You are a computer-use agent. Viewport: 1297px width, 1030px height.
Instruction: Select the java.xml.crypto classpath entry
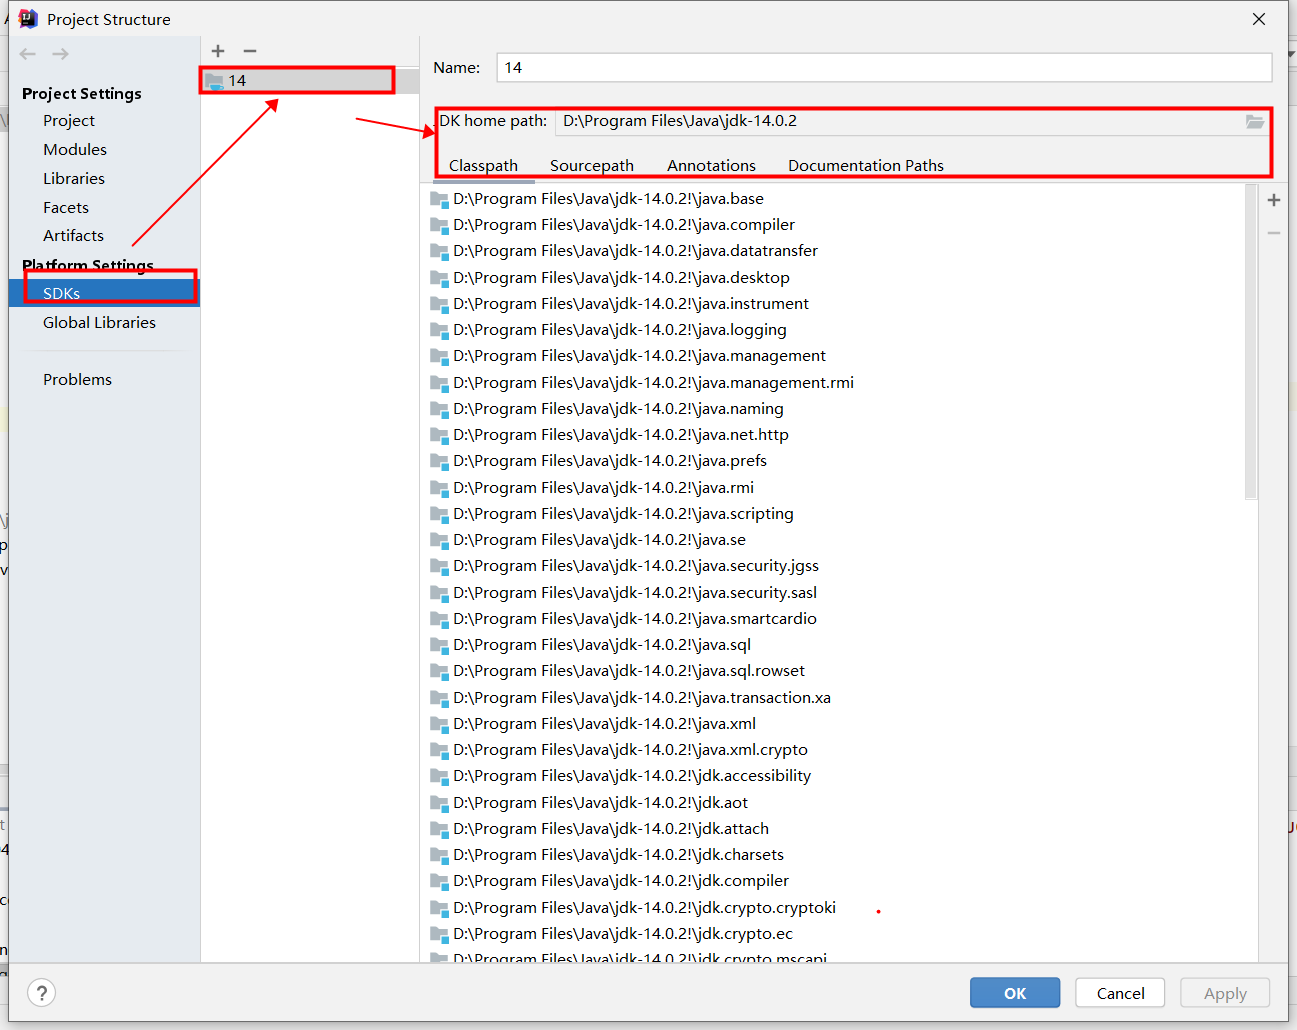point(619,749)
